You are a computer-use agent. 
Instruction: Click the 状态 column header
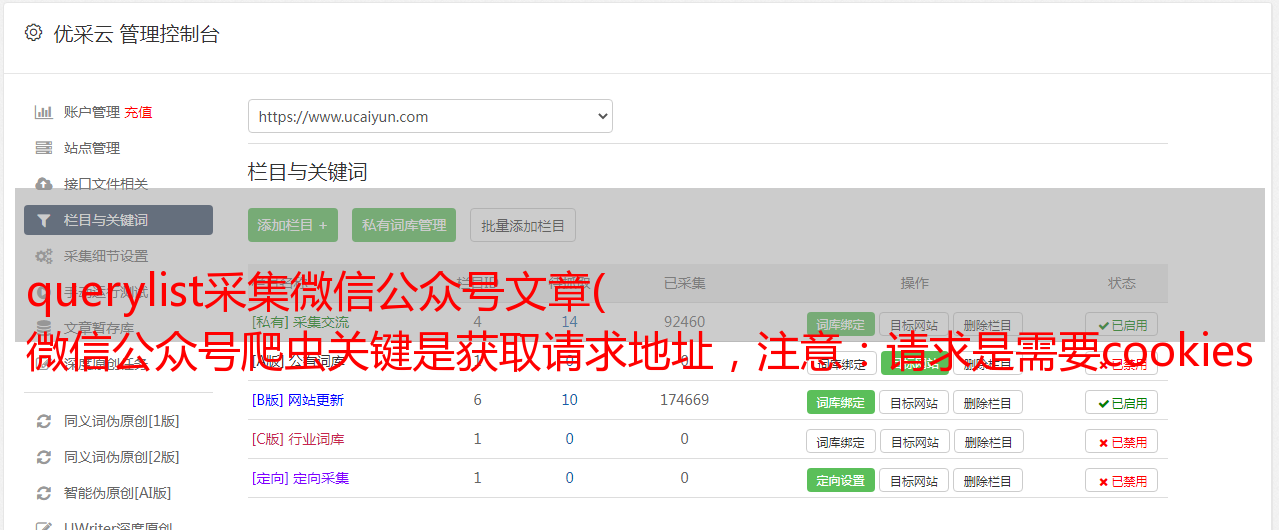pos(1122,283)
